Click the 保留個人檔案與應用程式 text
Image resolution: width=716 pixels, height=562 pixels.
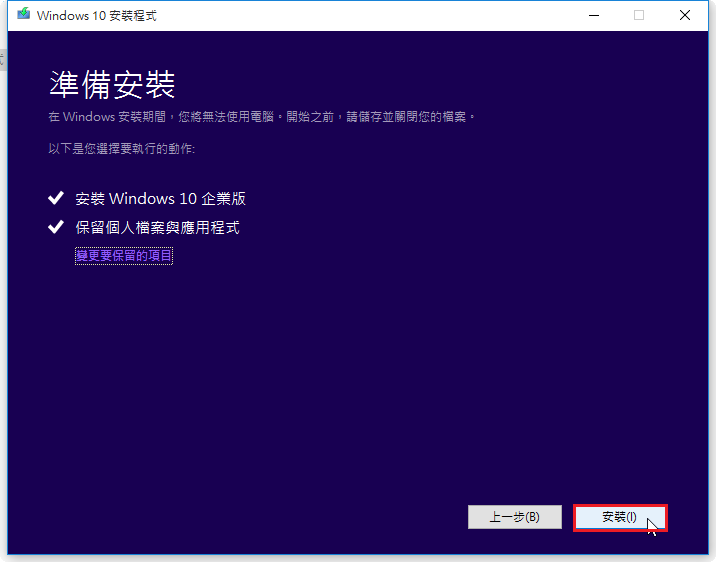[157, 228]
